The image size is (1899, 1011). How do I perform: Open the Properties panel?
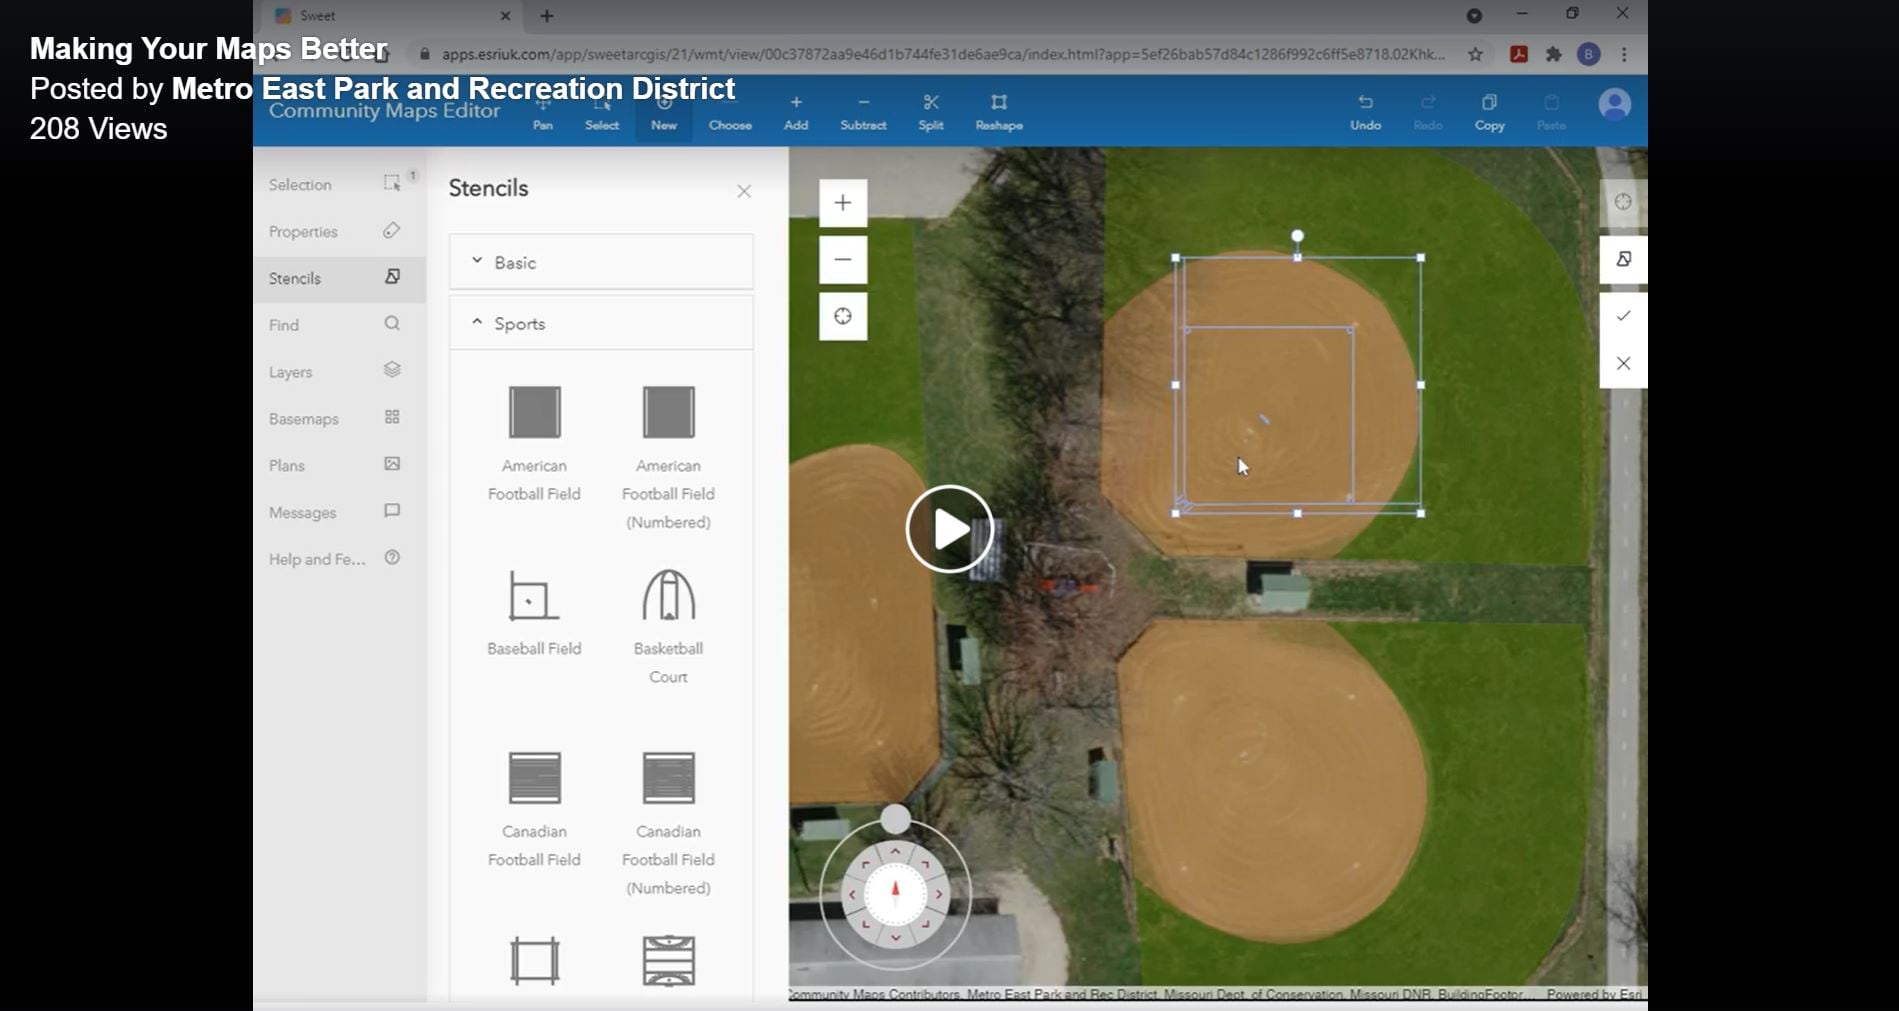(x=339, y=231)
